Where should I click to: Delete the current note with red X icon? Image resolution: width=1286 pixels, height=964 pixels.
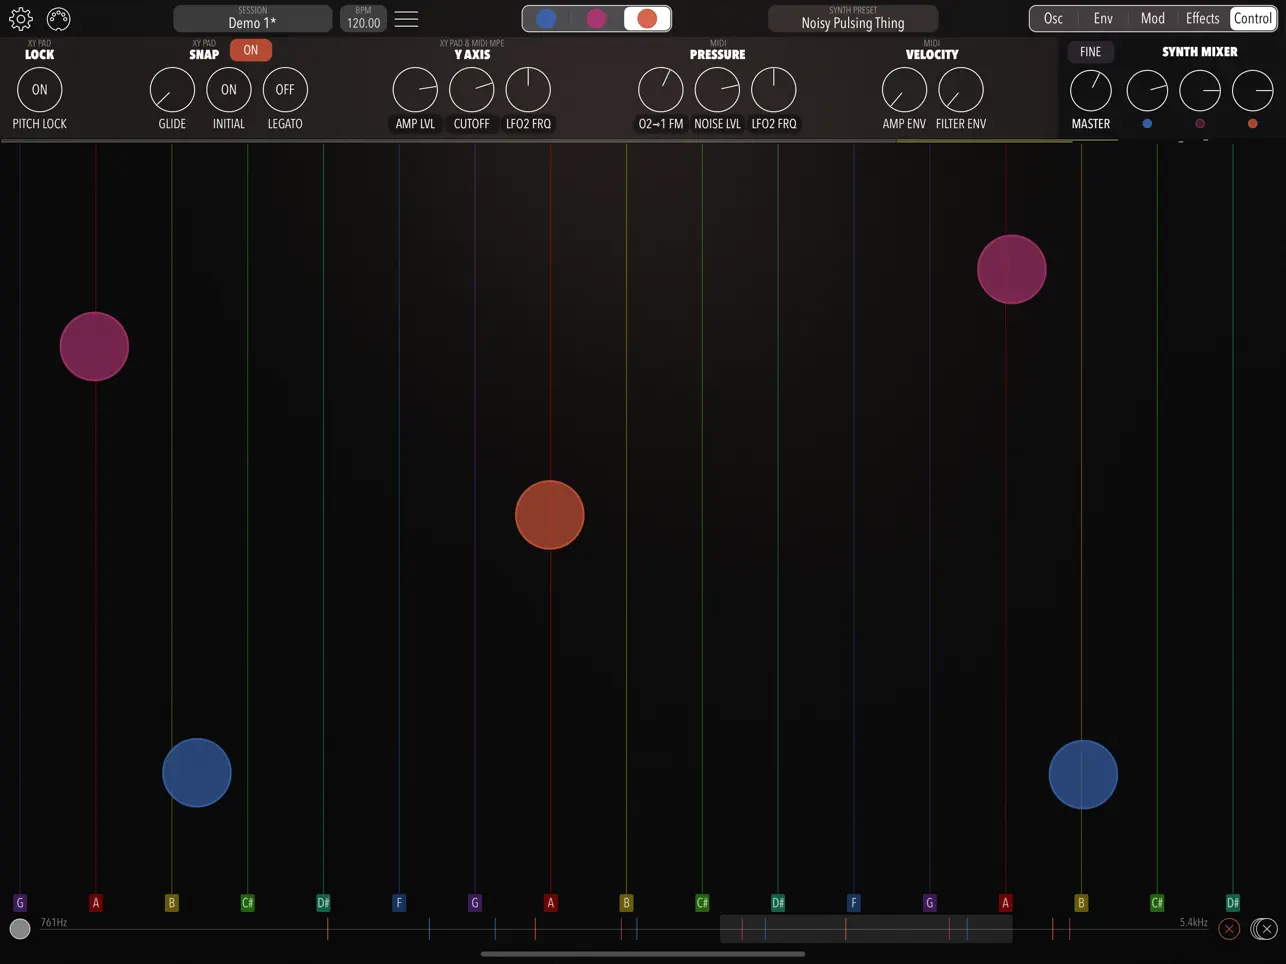(x=1229, y=928)
